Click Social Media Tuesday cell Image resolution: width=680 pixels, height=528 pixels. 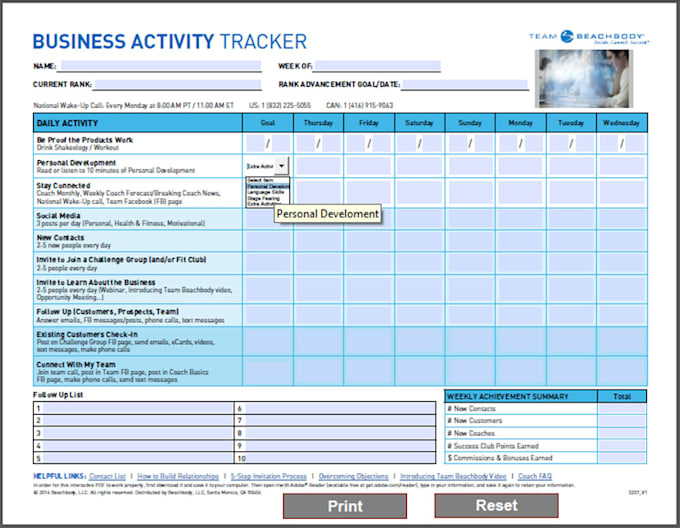pos(571,219)
